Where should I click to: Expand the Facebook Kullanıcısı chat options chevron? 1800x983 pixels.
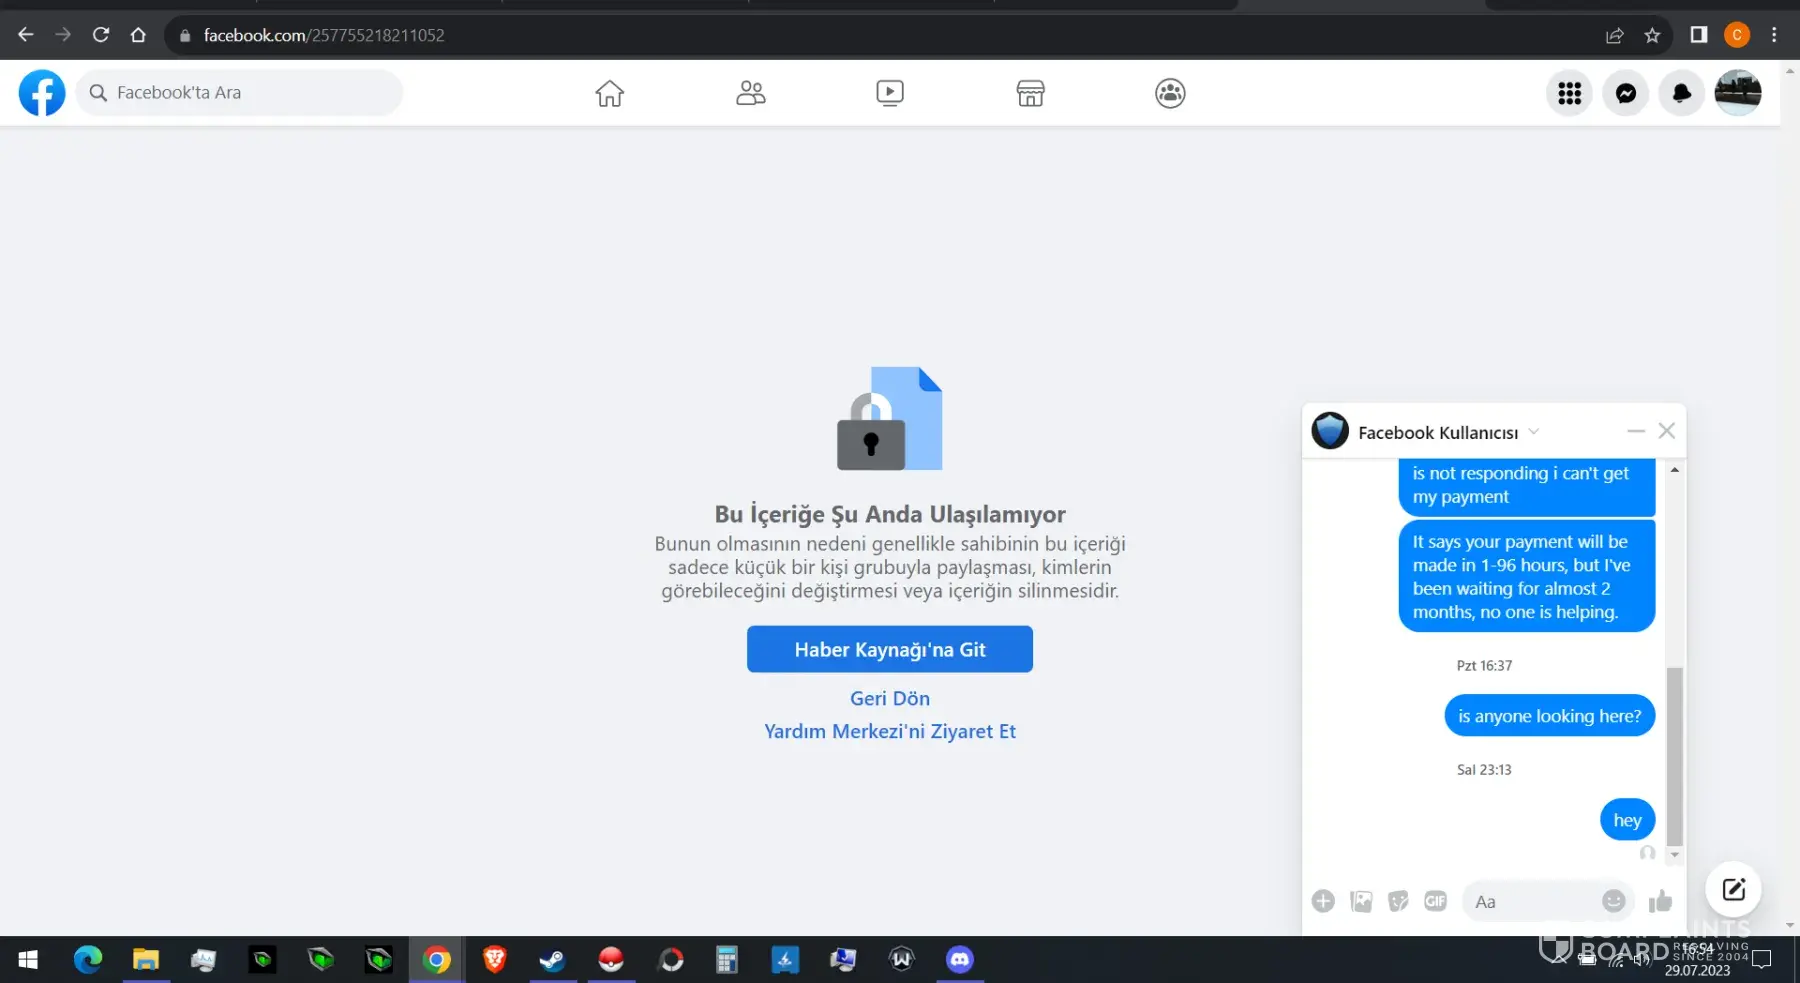point(1534,432)
